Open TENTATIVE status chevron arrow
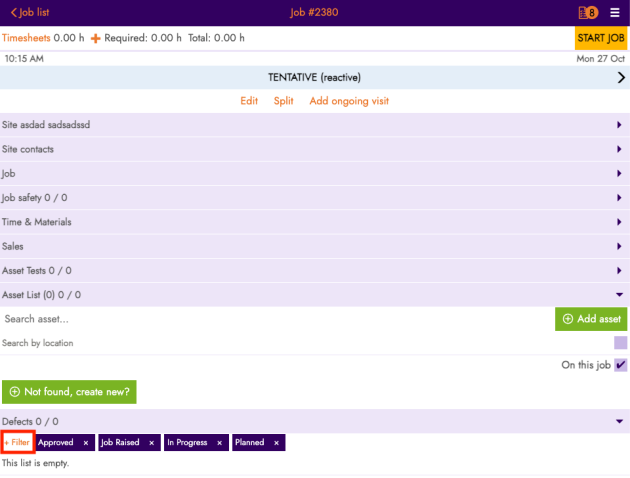The image size is (630, 478). 620,78
